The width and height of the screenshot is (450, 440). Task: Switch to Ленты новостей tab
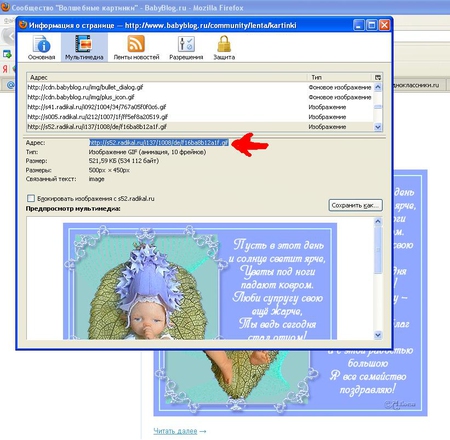(136, 48)
